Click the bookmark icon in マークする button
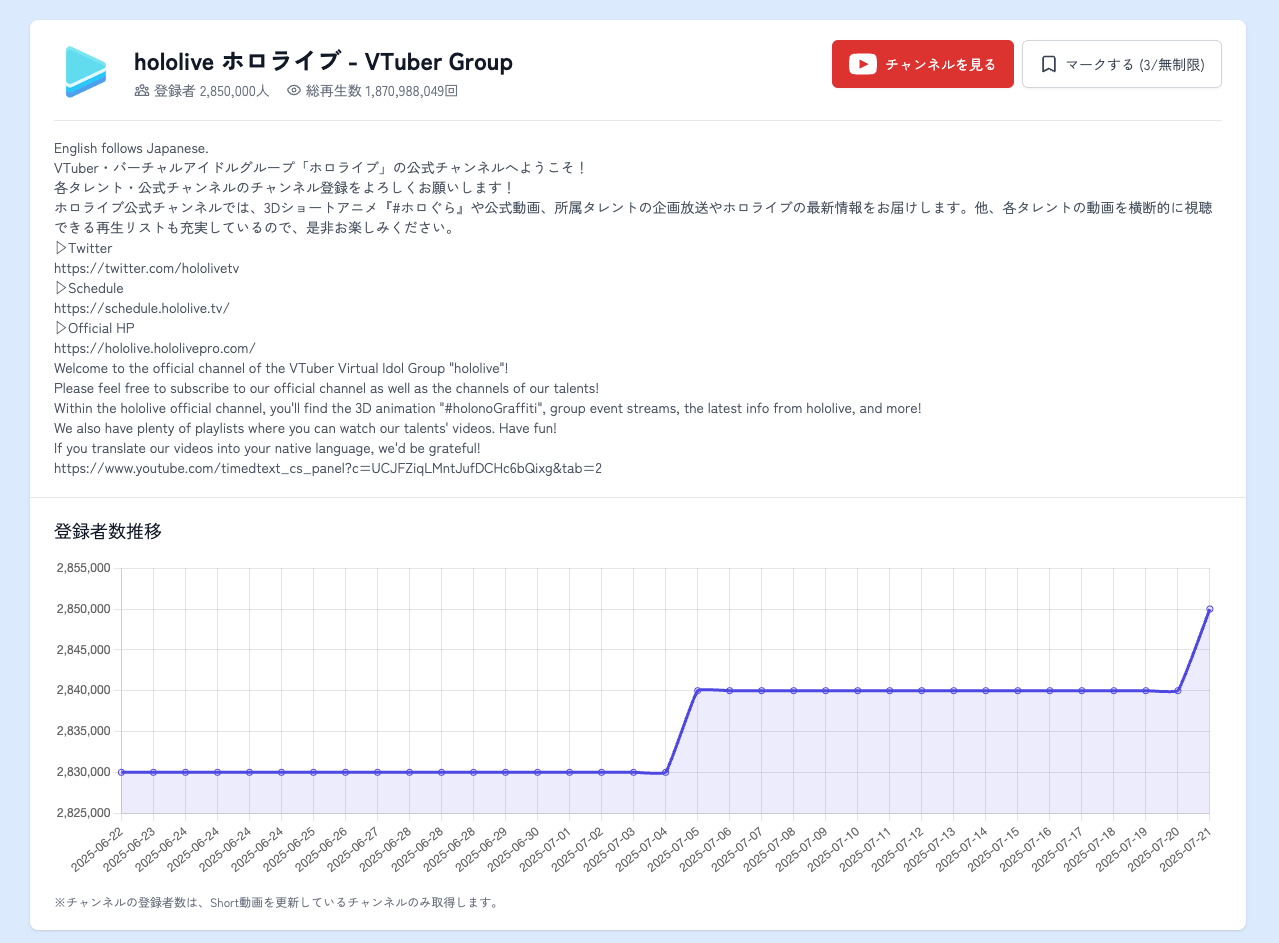Screen dimensions: 1279x943 [1049, 64]
